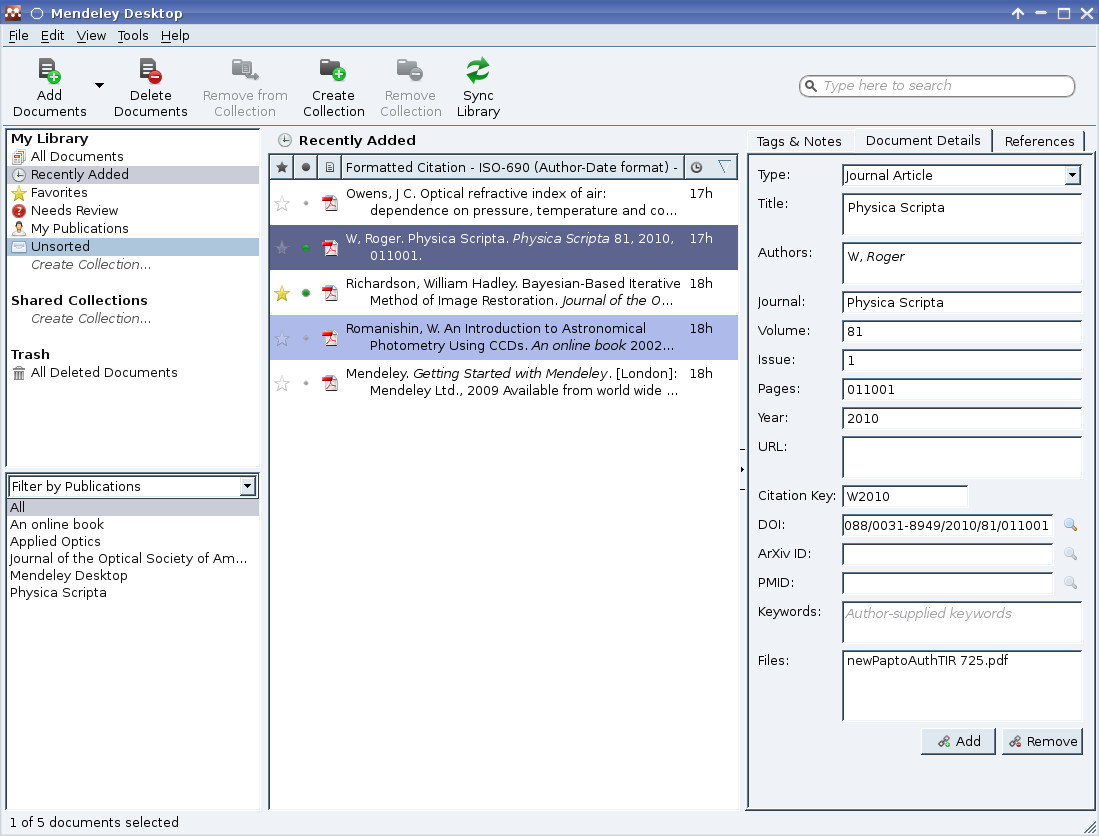1099x836 pixels.
Task: Click the Keywords input field
Action: (962, 622)
